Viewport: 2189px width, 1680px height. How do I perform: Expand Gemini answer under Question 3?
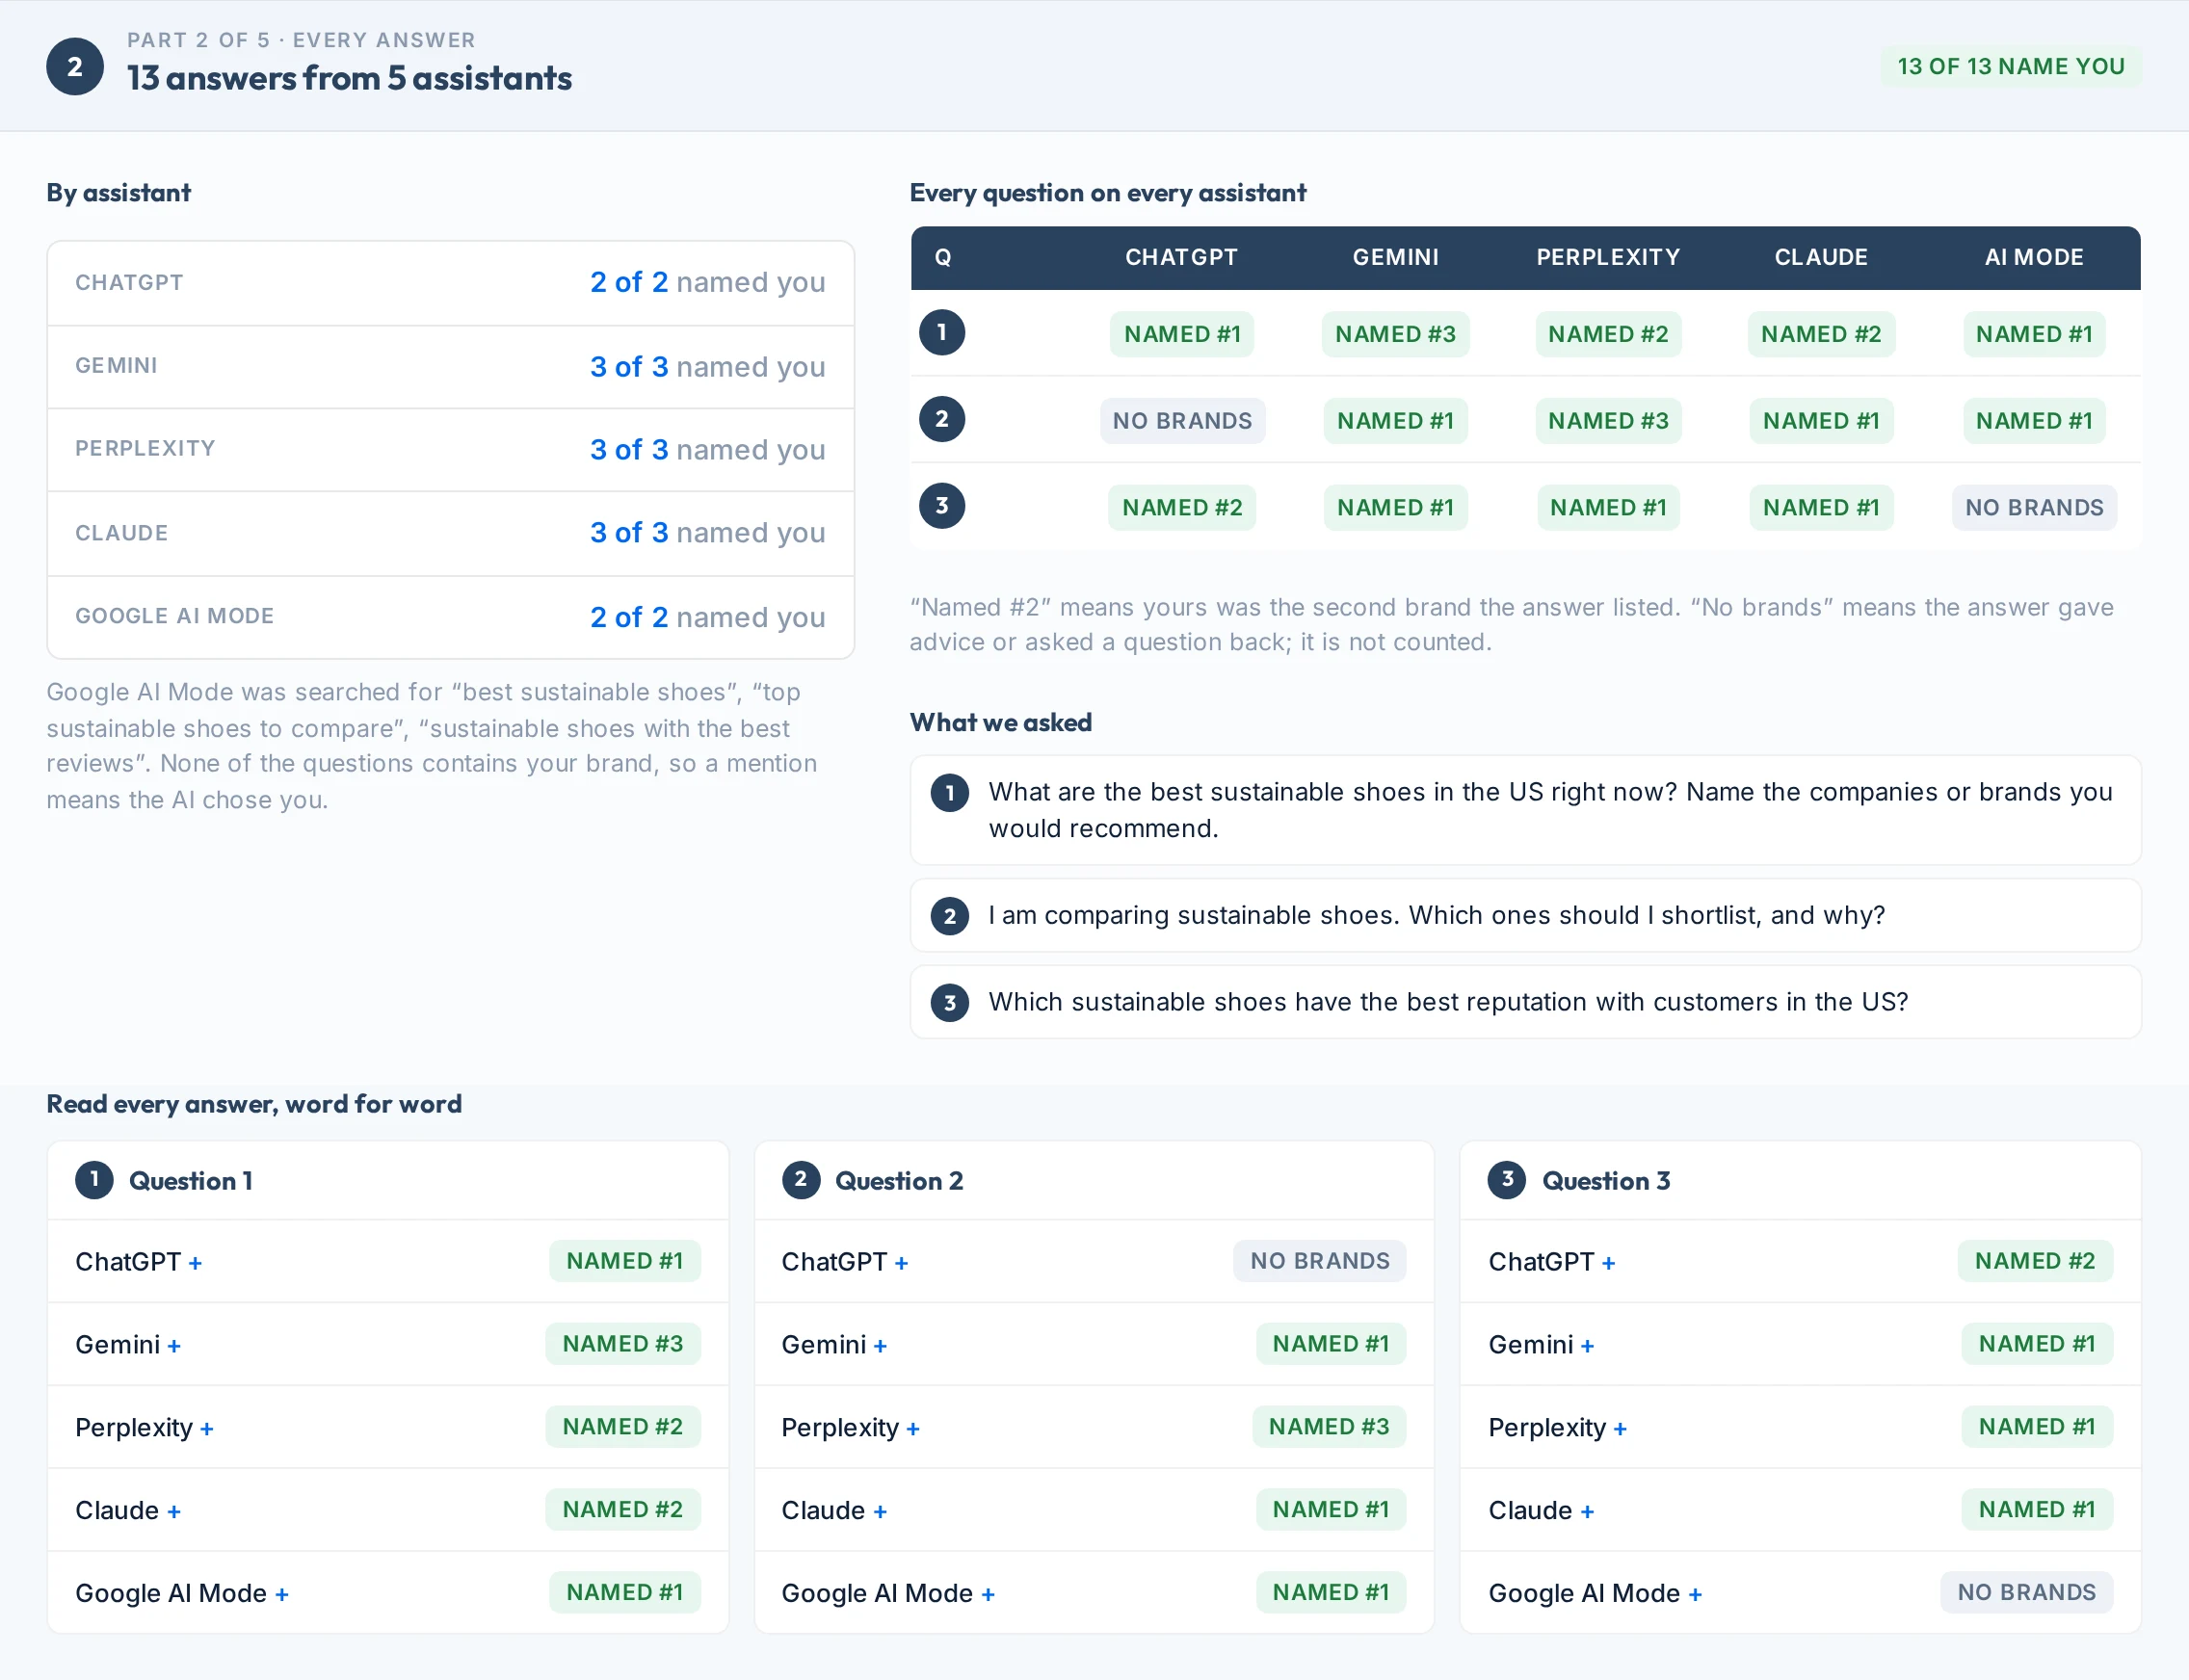[1801, 1345]
